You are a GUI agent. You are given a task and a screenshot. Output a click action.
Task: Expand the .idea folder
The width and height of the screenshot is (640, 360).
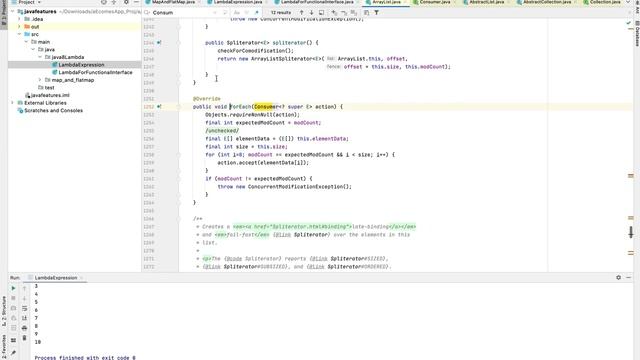click(x=19, y=19)
